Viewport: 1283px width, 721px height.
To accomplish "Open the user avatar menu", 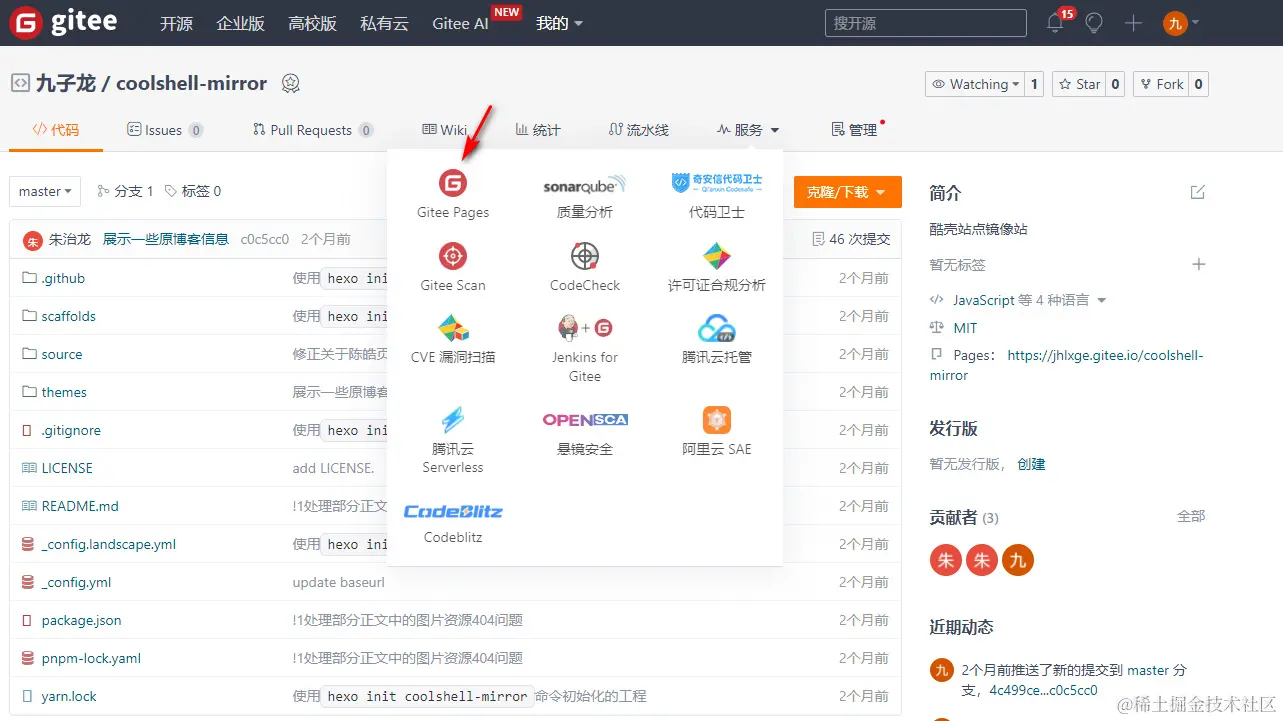I will 1181,23.
